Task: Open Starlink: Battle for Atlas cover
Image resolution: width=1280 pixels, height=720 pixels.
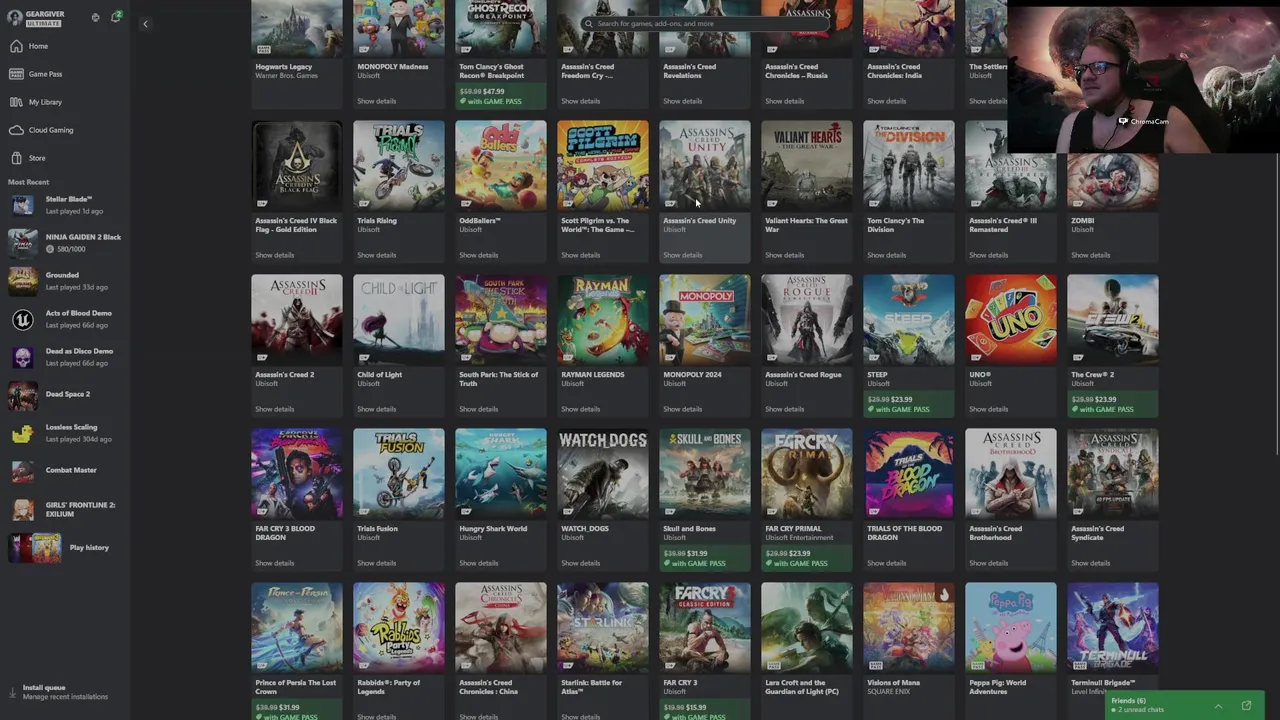Action: coord(603,628)
